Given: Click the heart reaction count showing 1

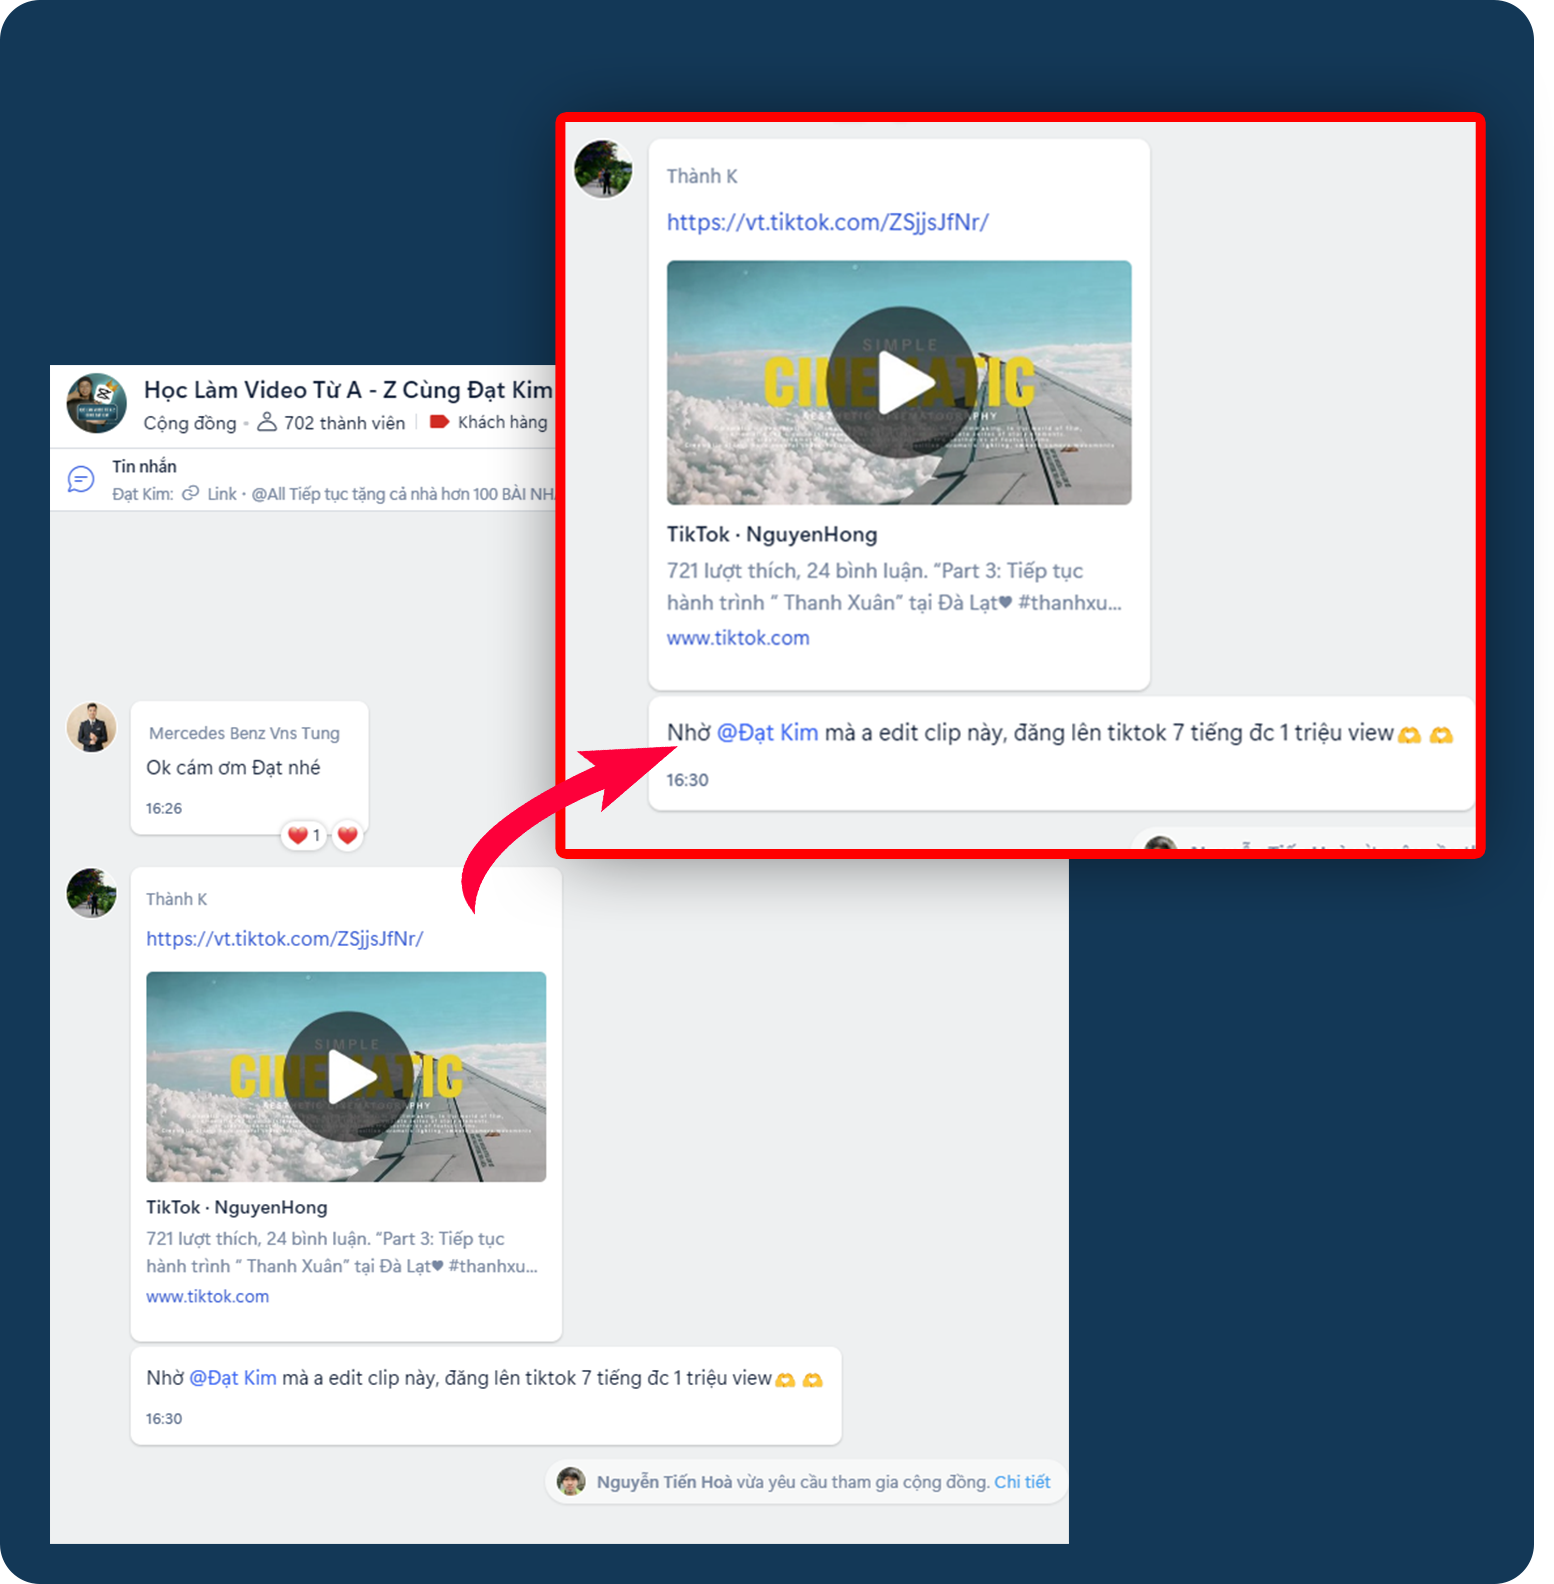Looking at the screenshot, I should coord(303,835).
